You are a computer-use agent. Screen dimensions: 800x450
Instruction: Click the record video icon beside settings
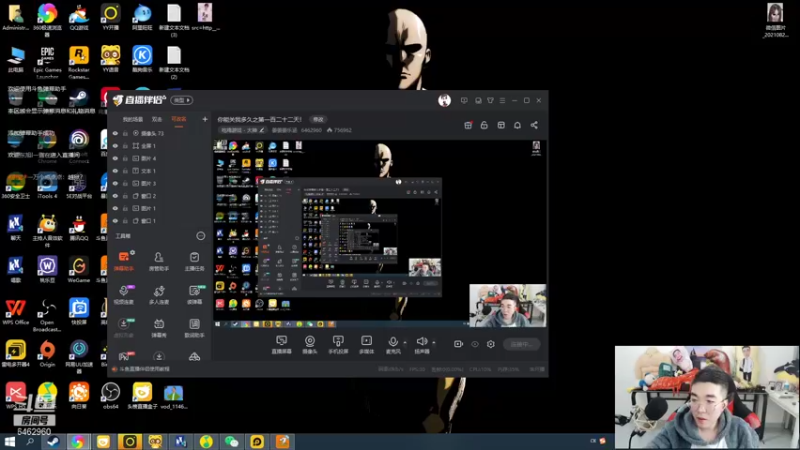coord(458,344)
